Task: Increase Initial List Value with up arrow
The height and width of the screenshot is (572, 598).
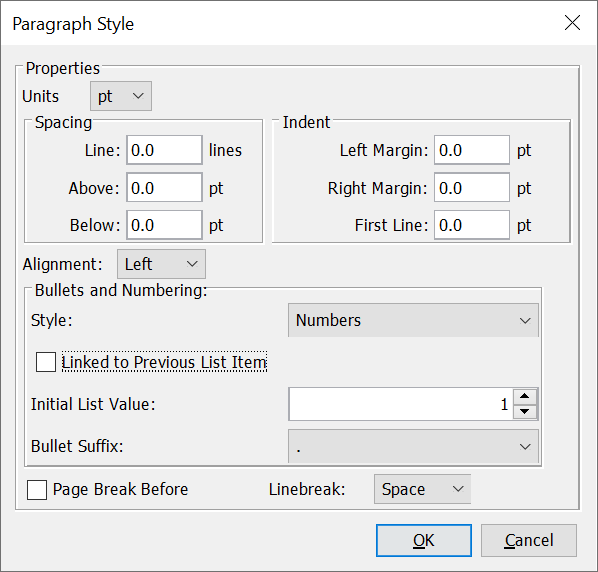Action: click(x=525, y=396)
